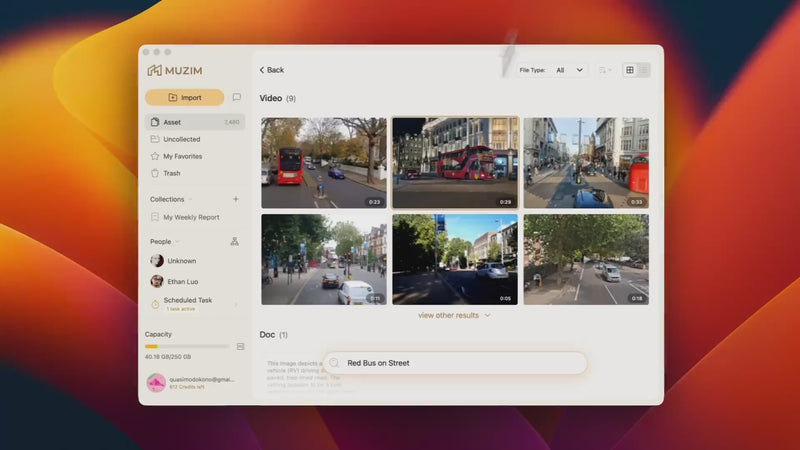Click the storage details icon near Capacity

[x=240, y=346]
